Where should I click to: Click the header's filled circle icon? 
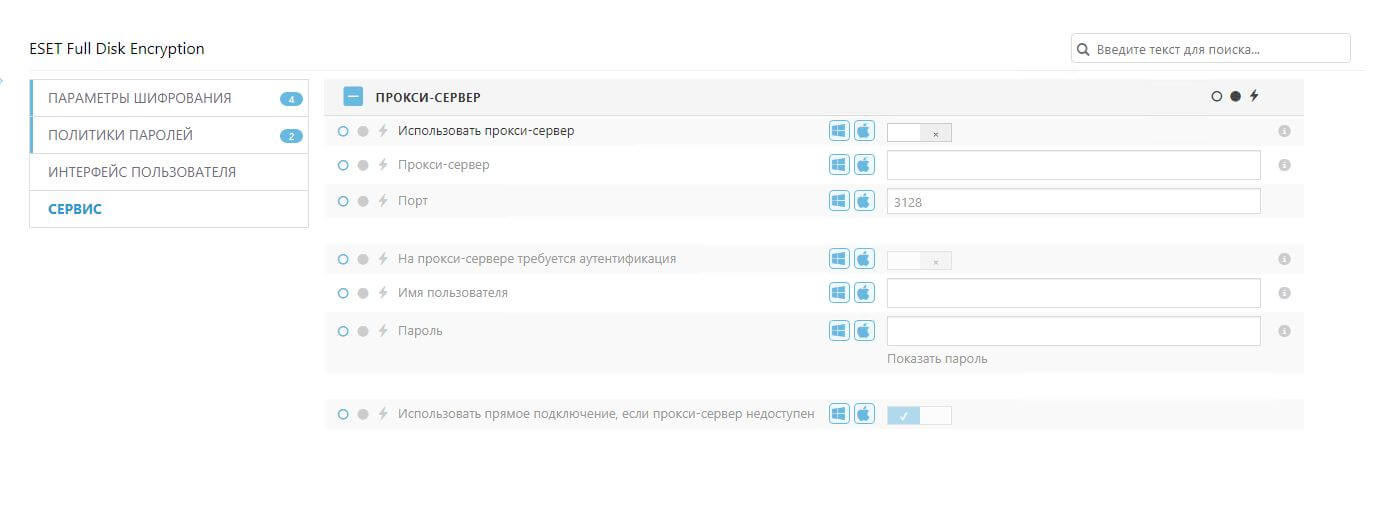[x=1235, y=97]
